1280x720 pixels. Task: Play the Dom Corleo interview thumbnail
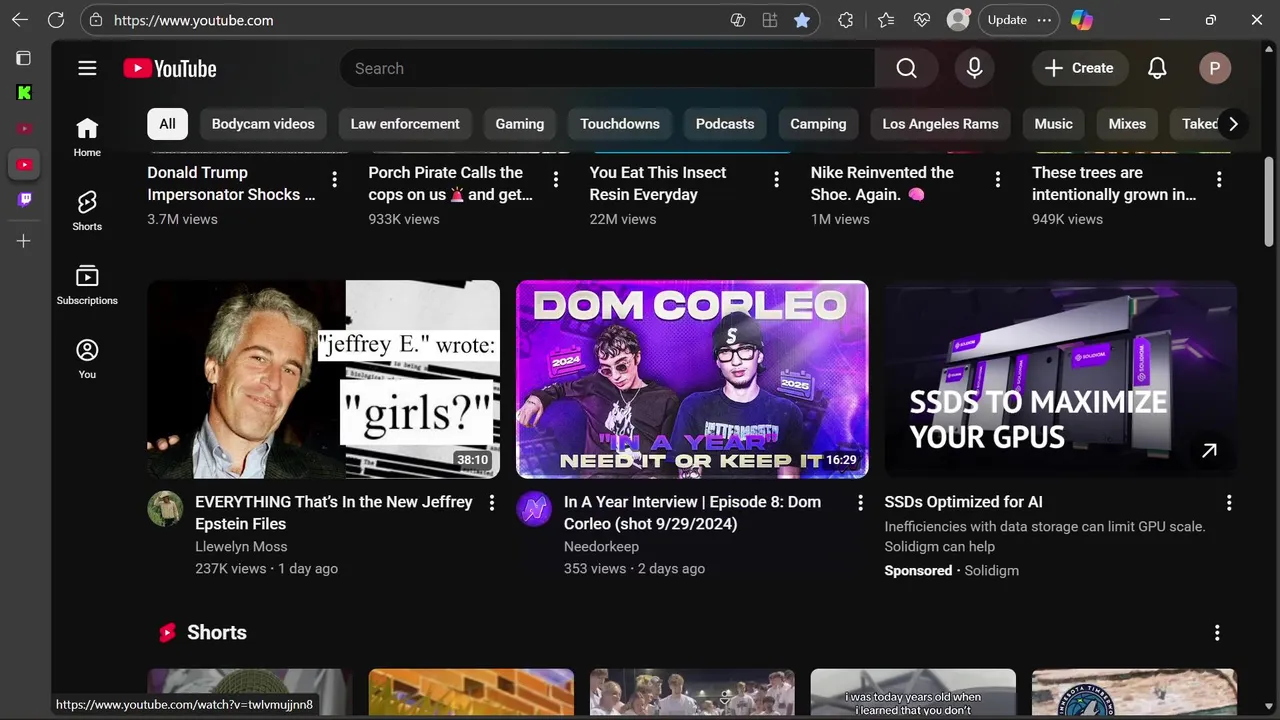click(x=692, y=379)
